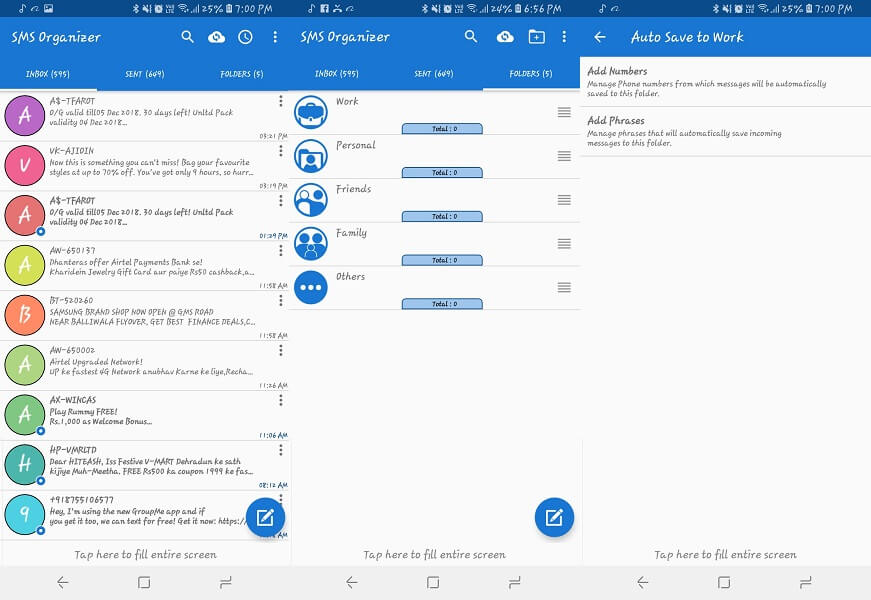Open the Friends folder icon

(x=311, y=199)
